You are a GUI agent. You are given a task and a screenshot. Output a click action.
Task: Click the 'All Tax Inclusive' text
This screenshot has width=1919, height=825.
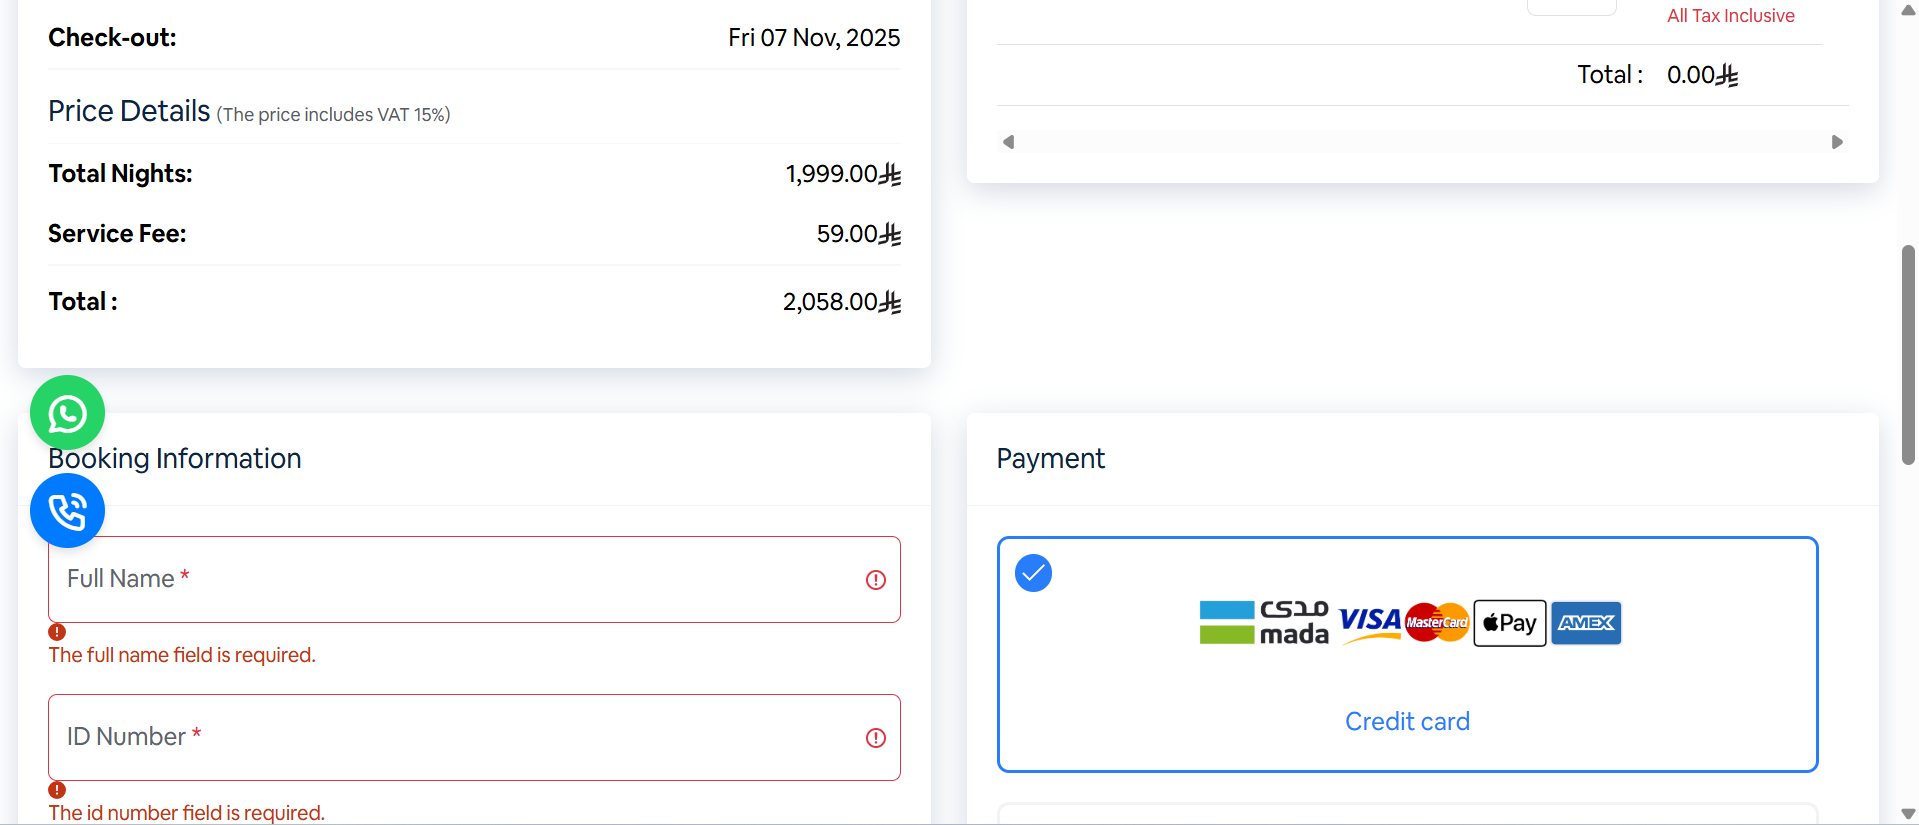1730,16
